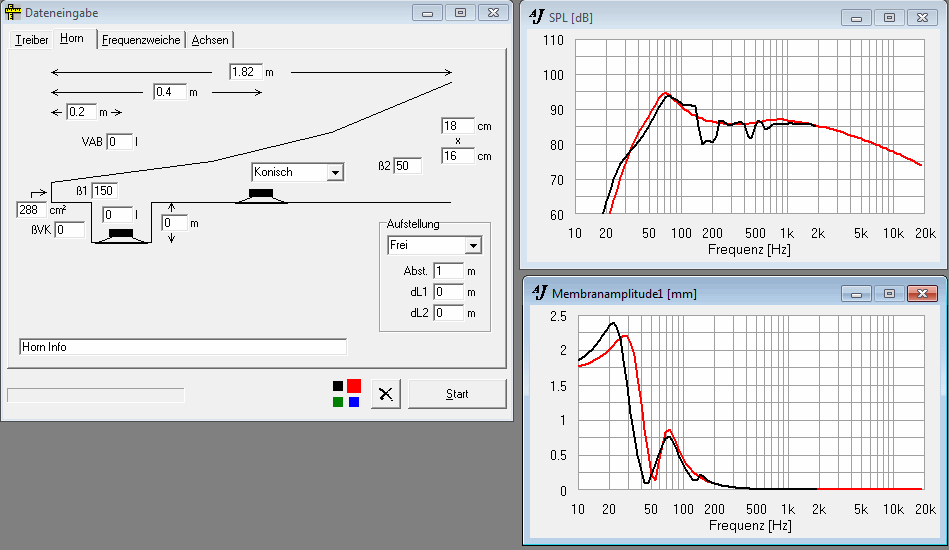Click the Start button
The image size is (949, 550).
coord(457,394)
